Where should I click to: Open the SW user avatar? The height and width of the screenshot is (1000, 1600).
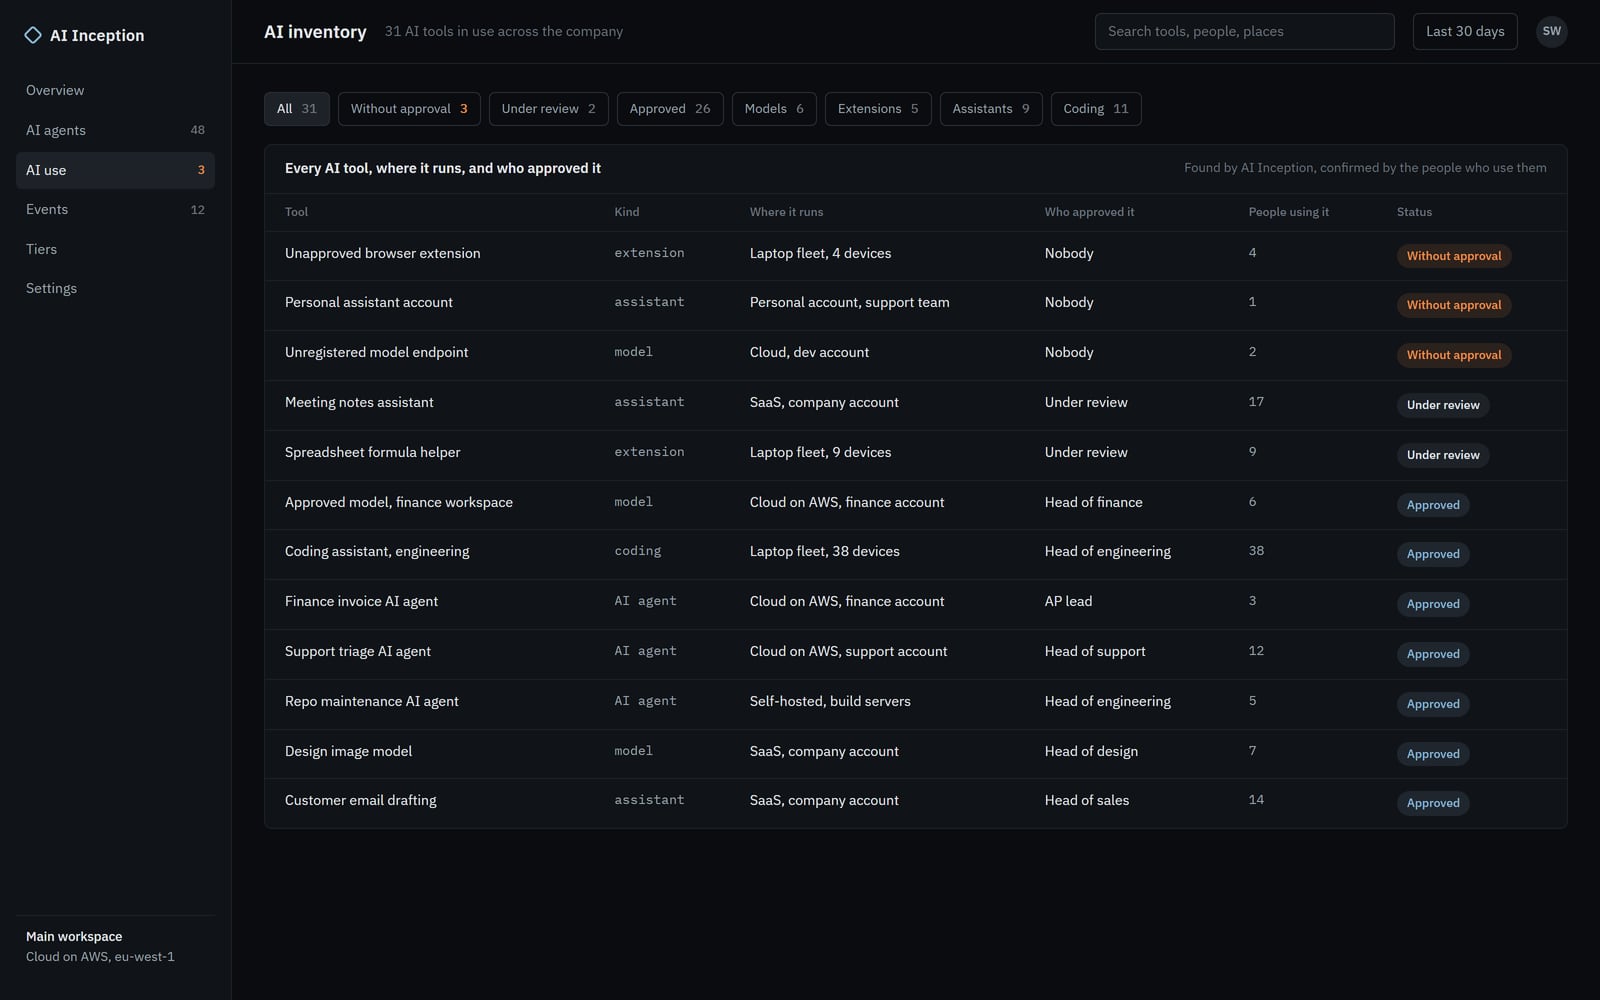click(1551, 31)
